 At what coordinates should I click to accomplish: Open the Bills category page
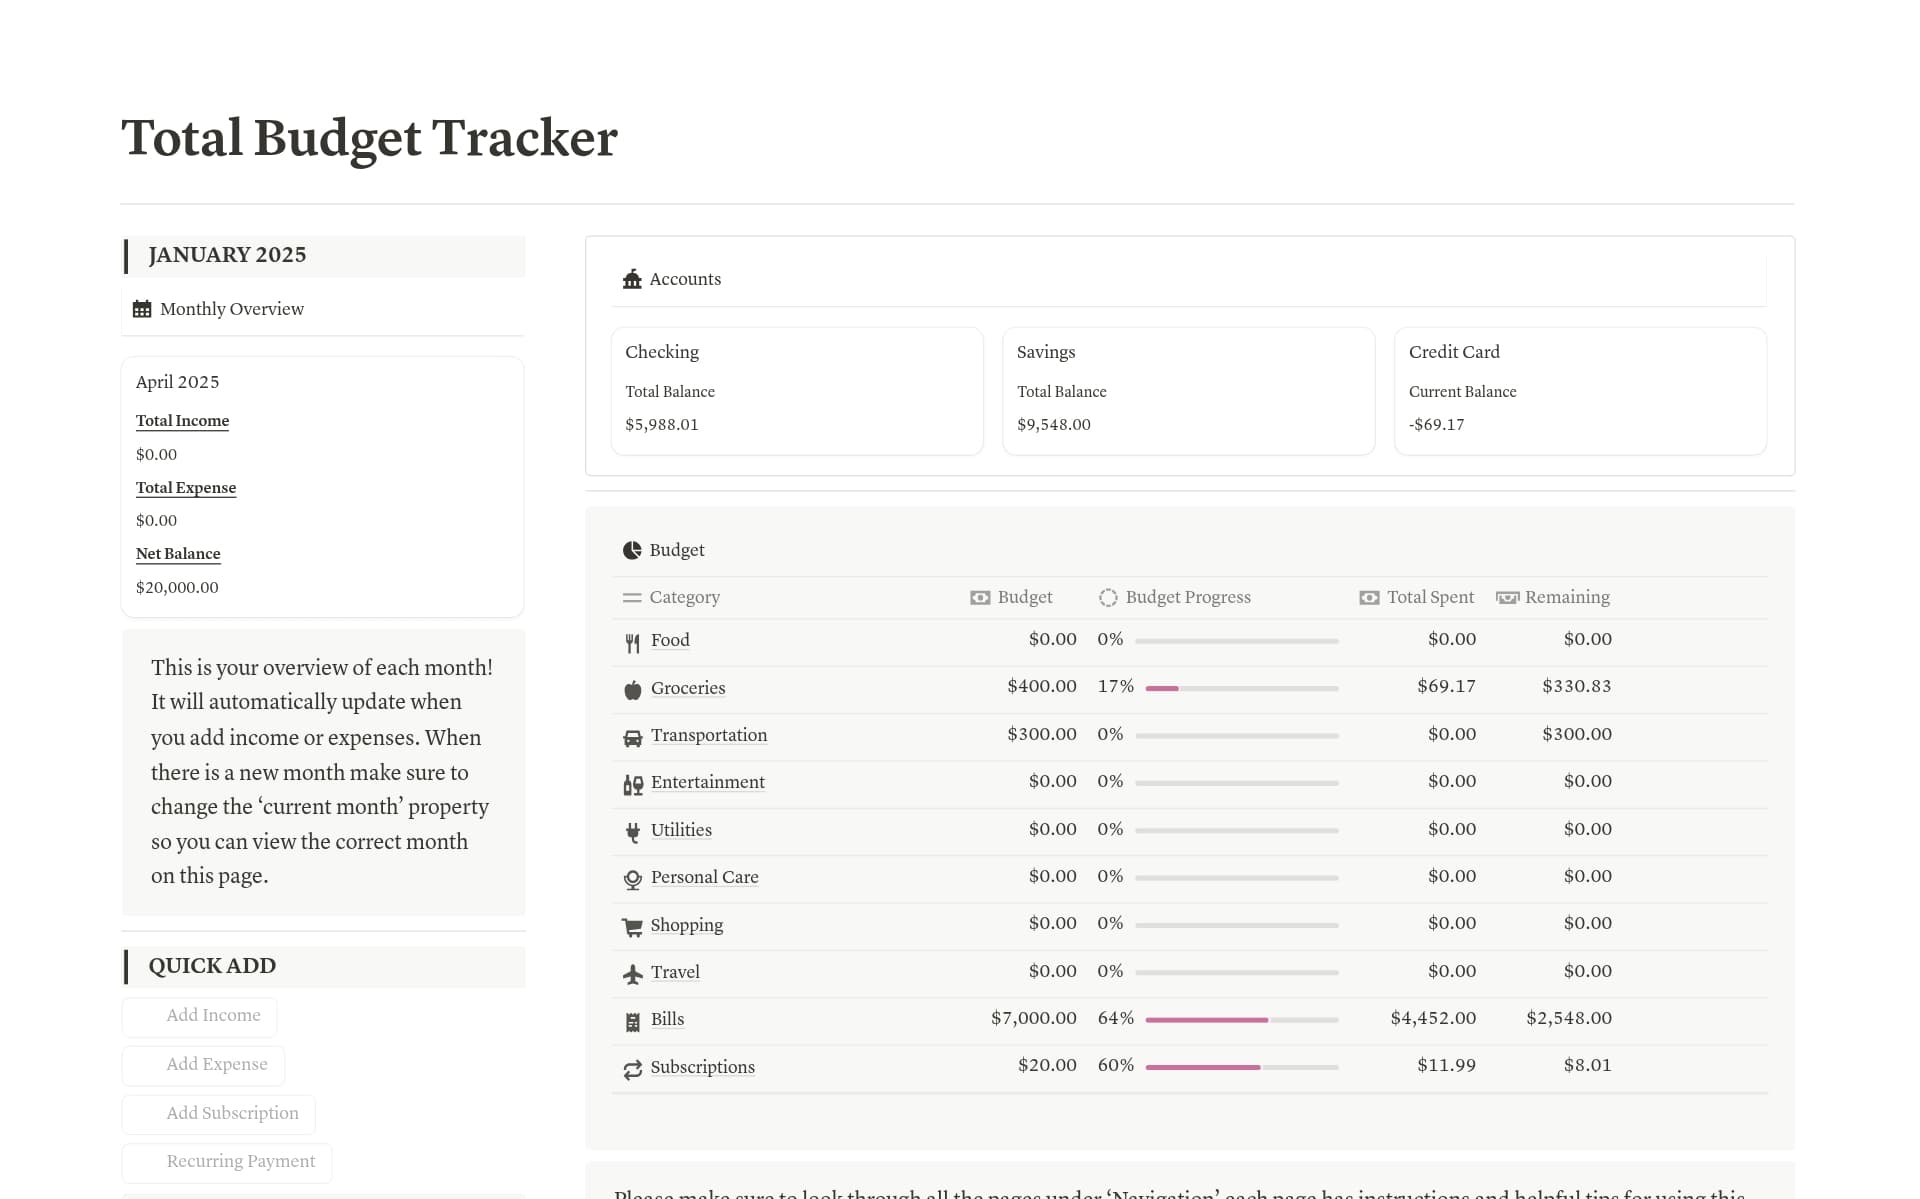pyautogui.click(x=666, y=1019)
